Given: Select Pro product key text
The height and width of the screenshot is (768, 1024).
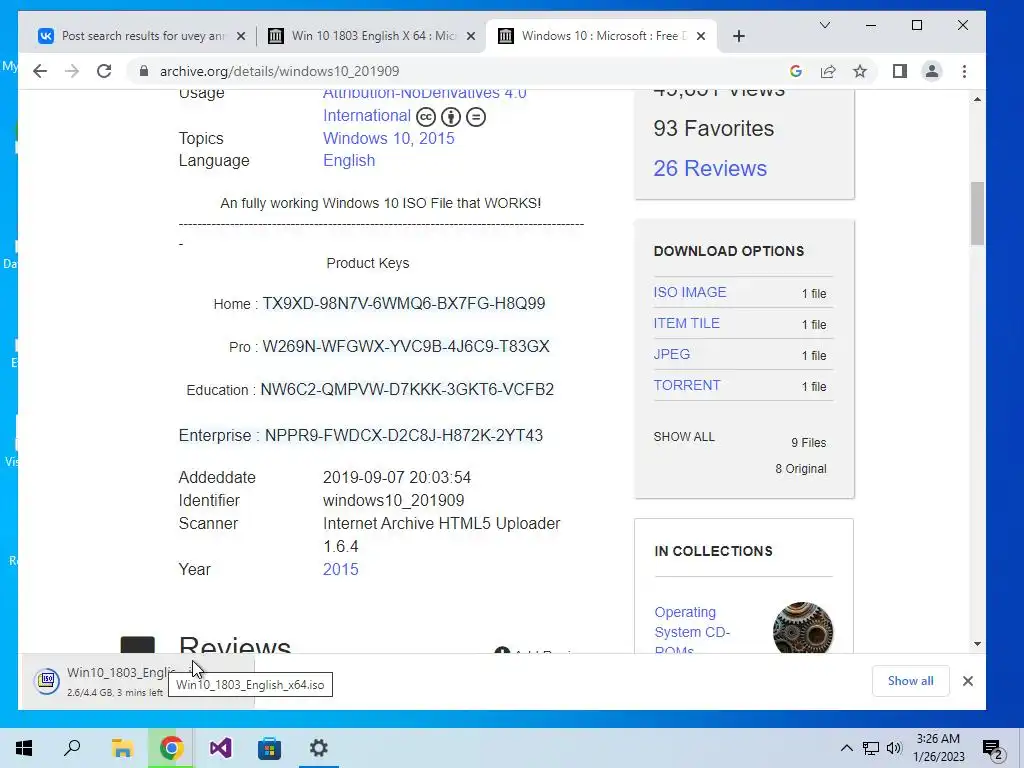Looking at the screenshot, I should 406,346.
